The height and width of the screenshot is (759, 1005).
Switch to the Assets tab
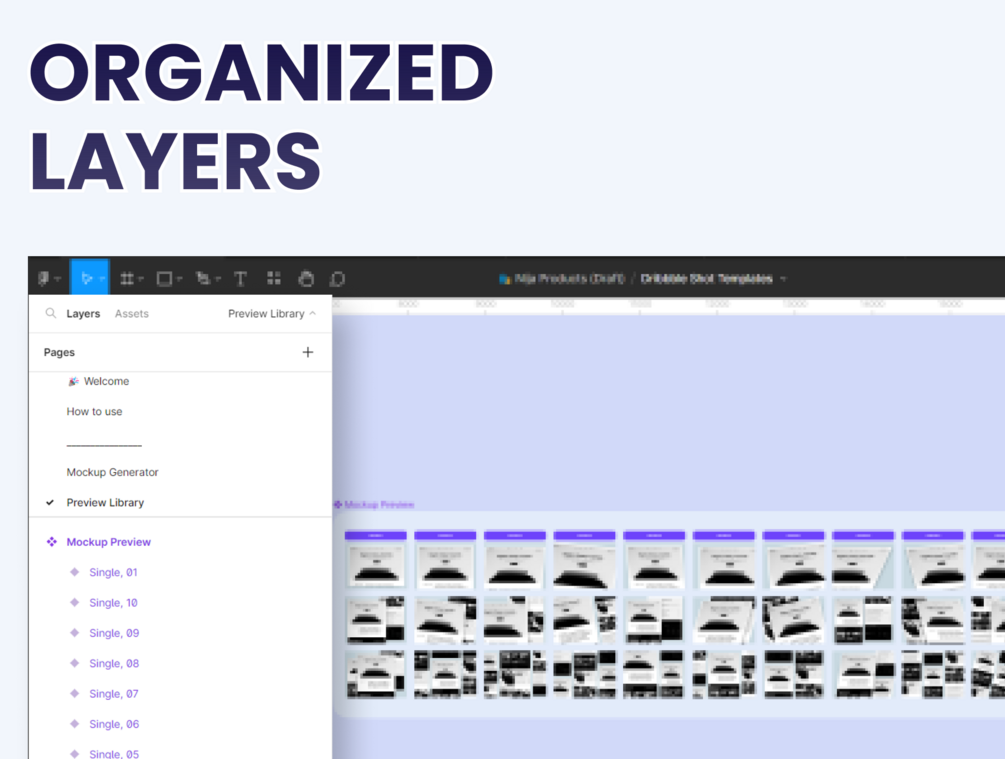pyautogui.click(x=131, y=313)
